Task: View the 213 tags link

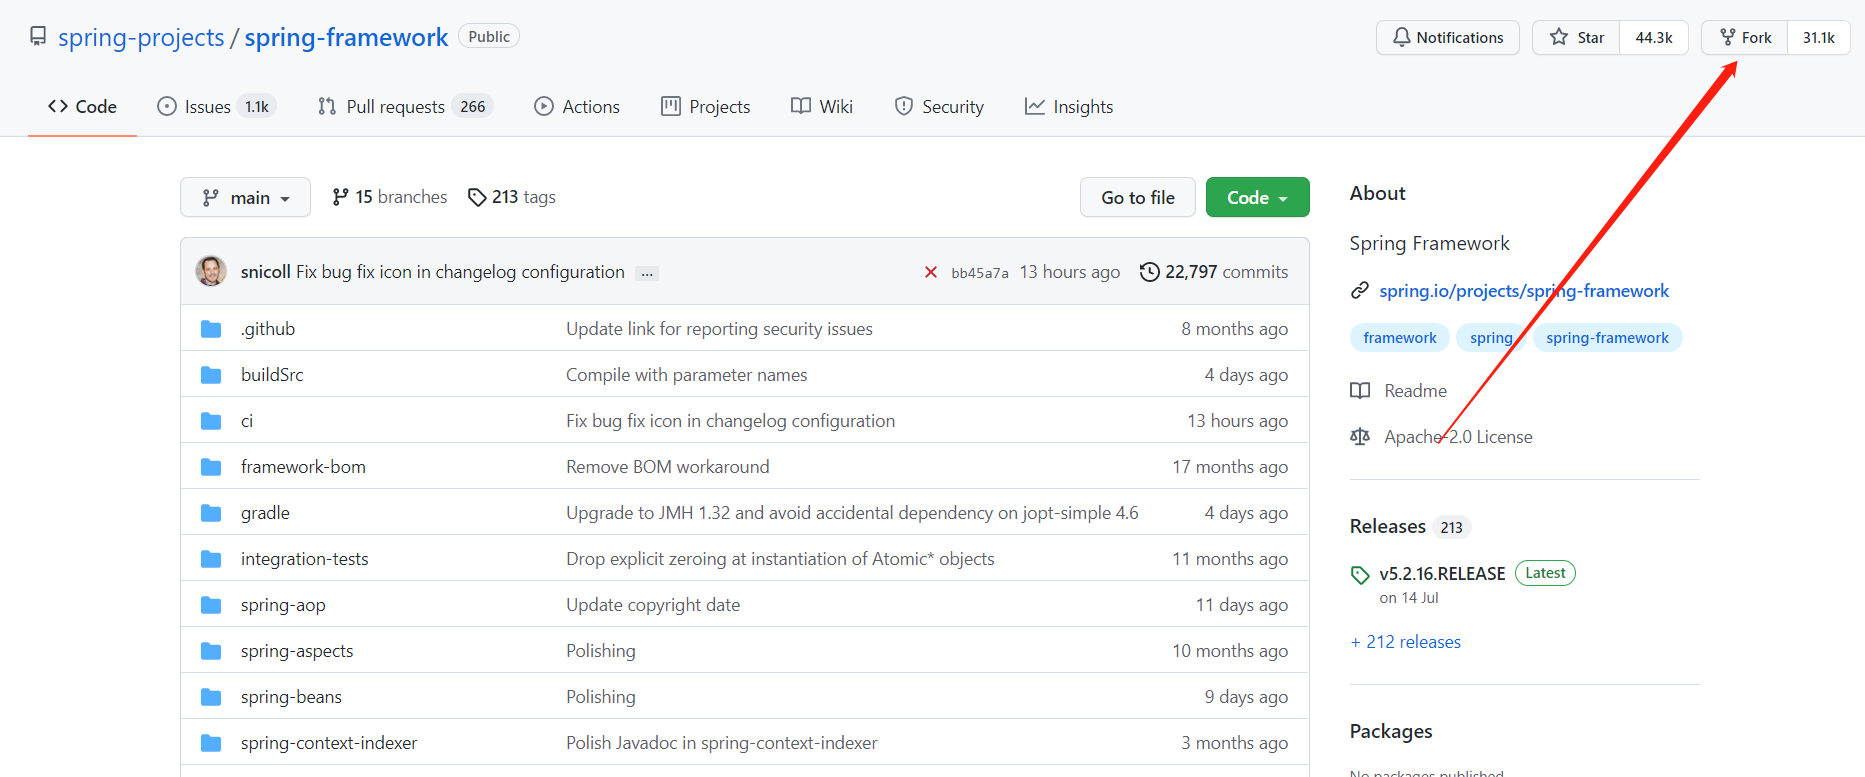Action: 512,197
